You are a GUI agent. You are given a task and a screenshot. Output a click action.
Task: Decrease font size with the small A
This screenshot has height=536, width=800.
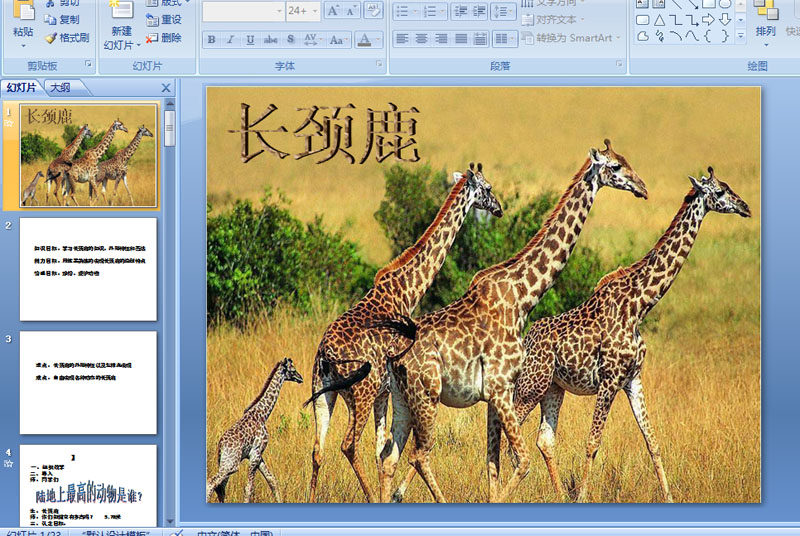coord(351,11)
